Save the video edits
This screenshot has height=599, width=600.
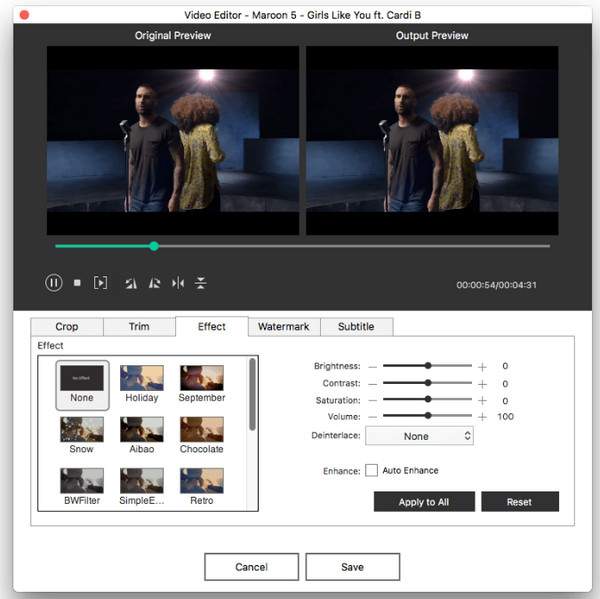[352, 567]
